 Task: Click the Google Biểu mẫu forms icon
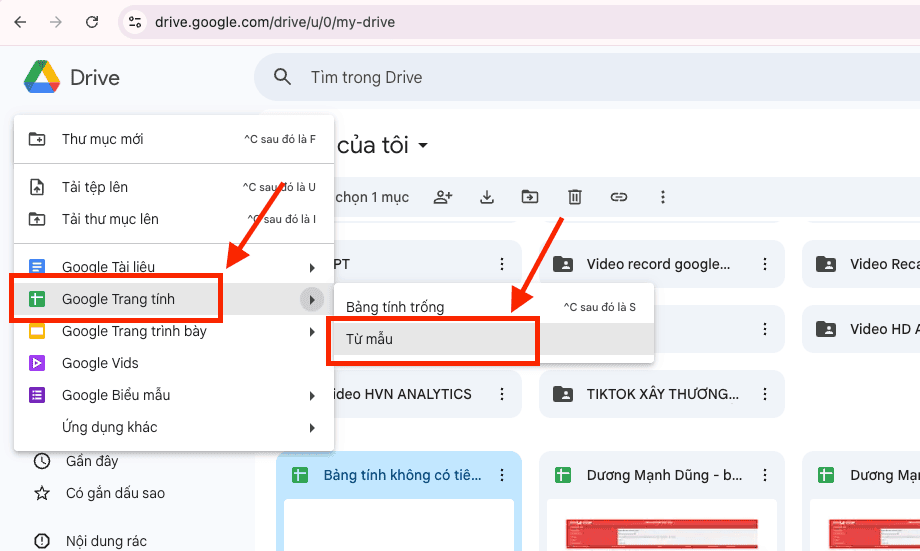(x=37, y=395)
